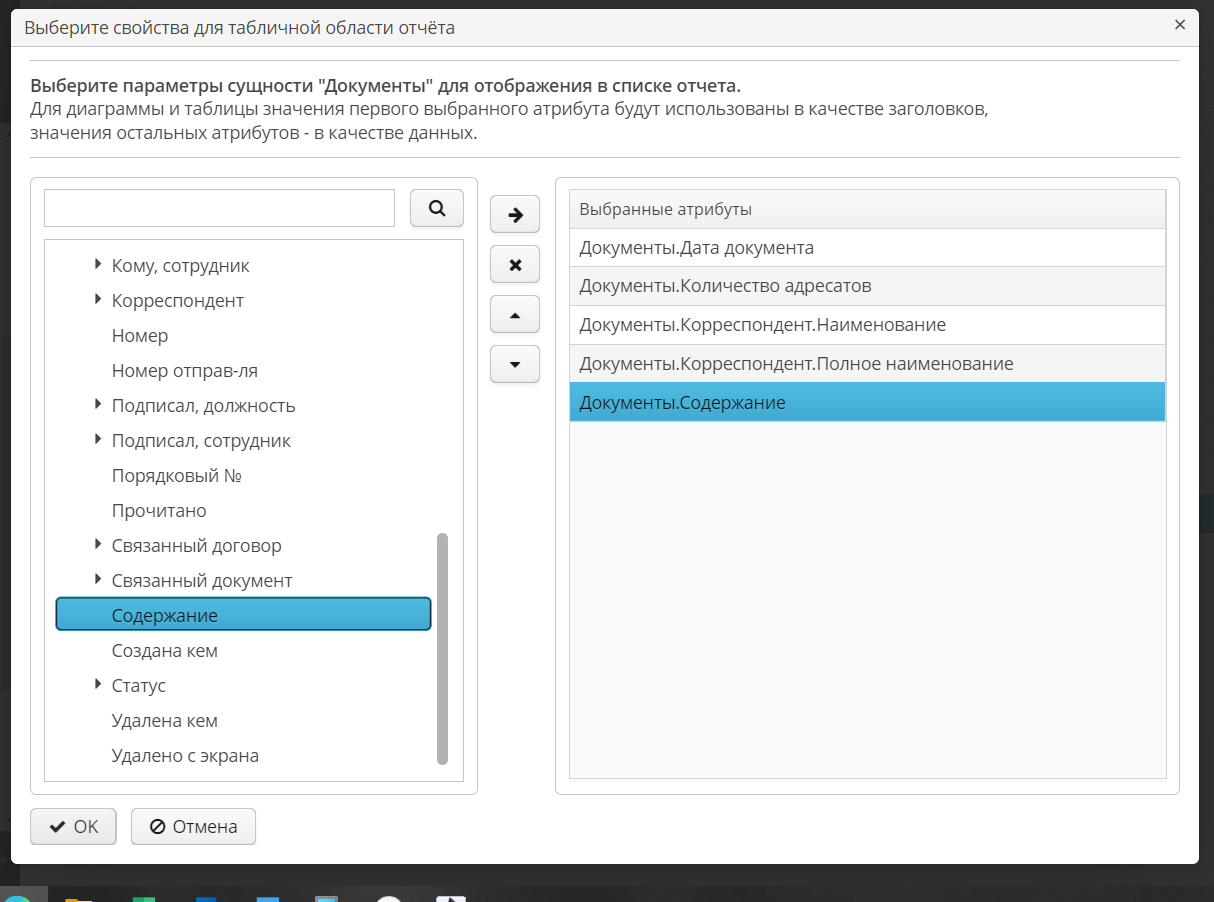Select 'Прочитано' attribute in the tree
The width and height of the screenshot is (1214, 902).
(x=159, y=511)
